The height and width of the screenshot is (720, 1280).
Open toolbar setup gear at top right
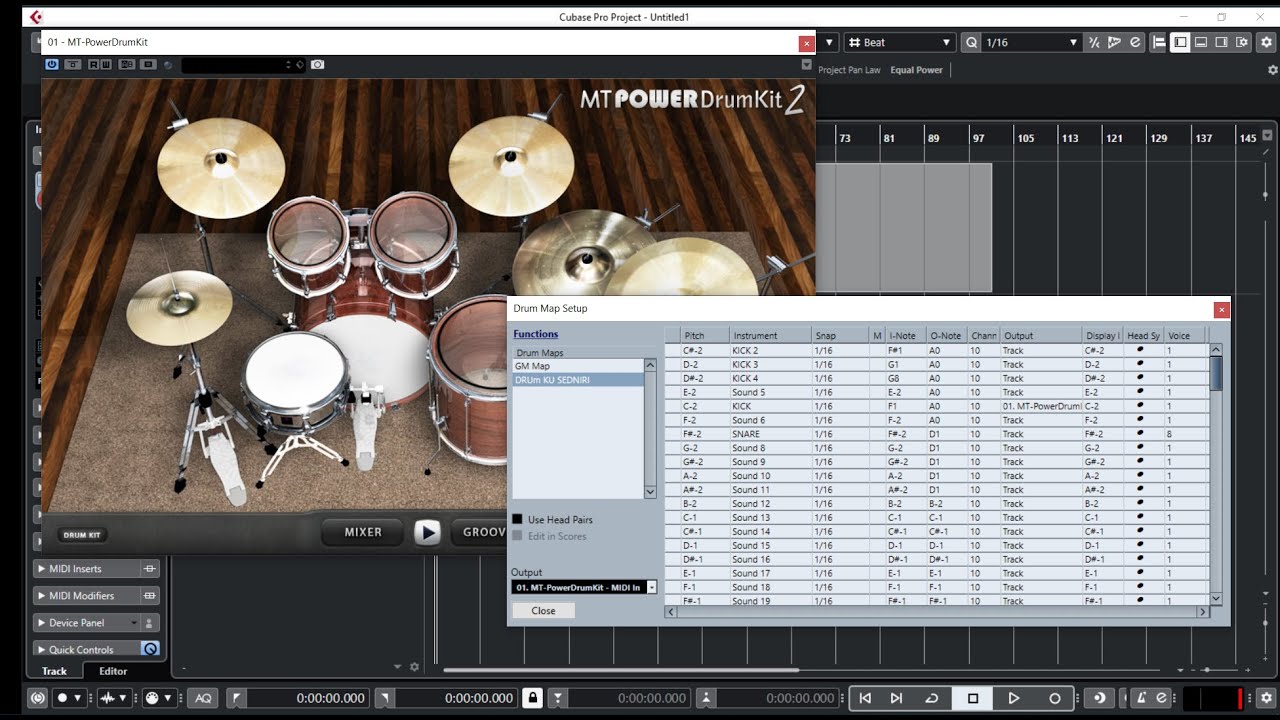1266,42
